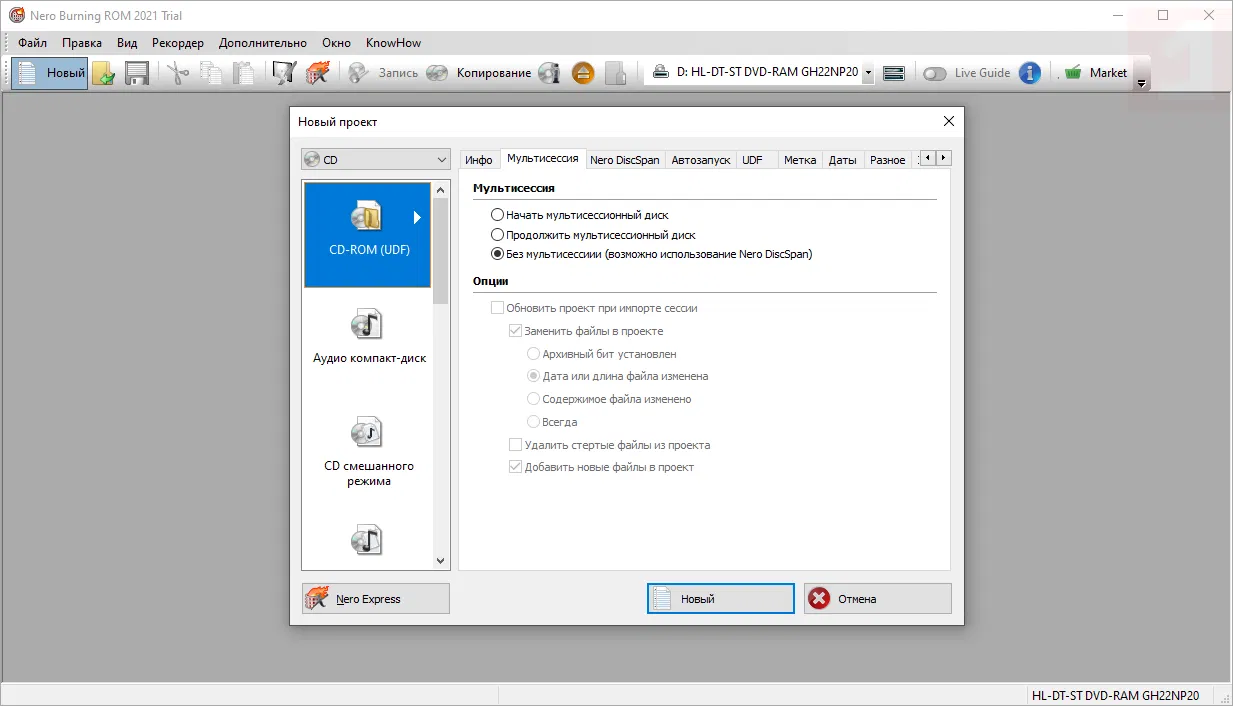This screenshot has width=1233, height=706.
Task: Toggle the Live Guide switch
Action: pyautogui.click(x=934, y=73)
